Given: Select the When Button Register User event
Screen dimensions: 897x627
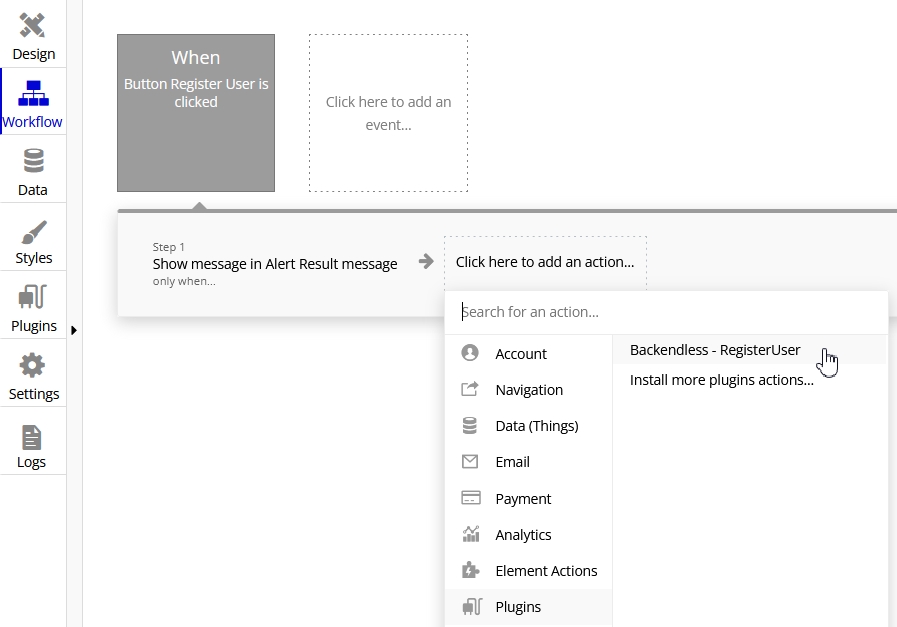Looking at the screenshot, I should (x=196, y=113).
